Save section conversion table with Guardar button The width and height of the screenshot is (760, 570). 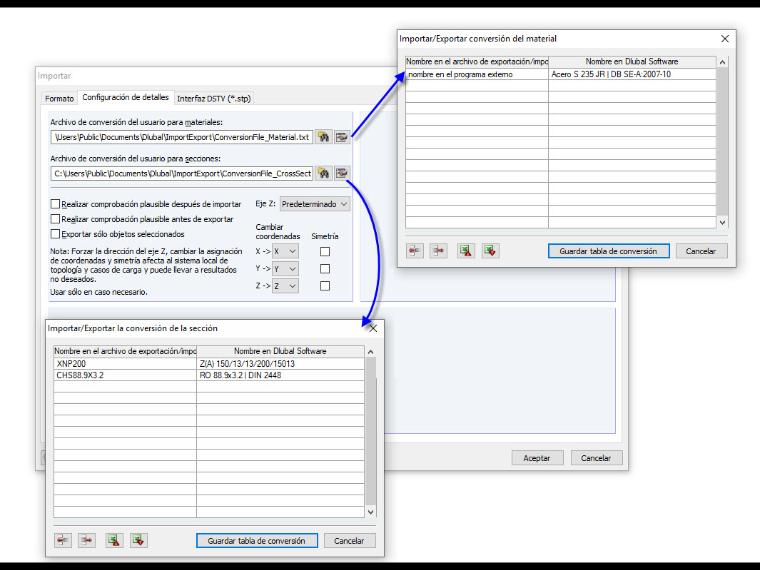[x=256, y=540]
